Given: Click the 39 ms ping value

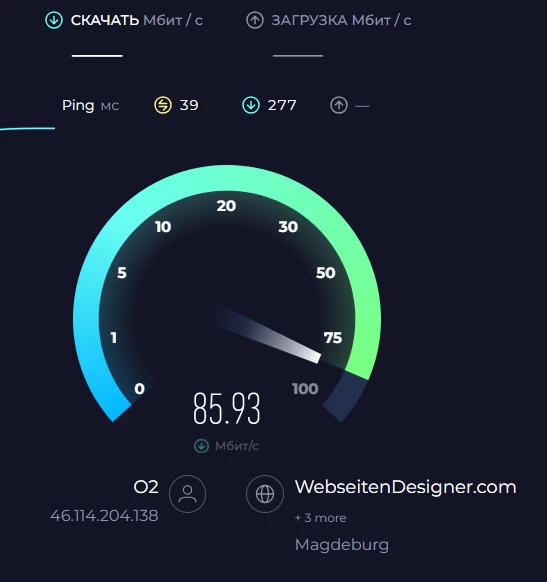Looking at the screenshot, I should 189,105.
